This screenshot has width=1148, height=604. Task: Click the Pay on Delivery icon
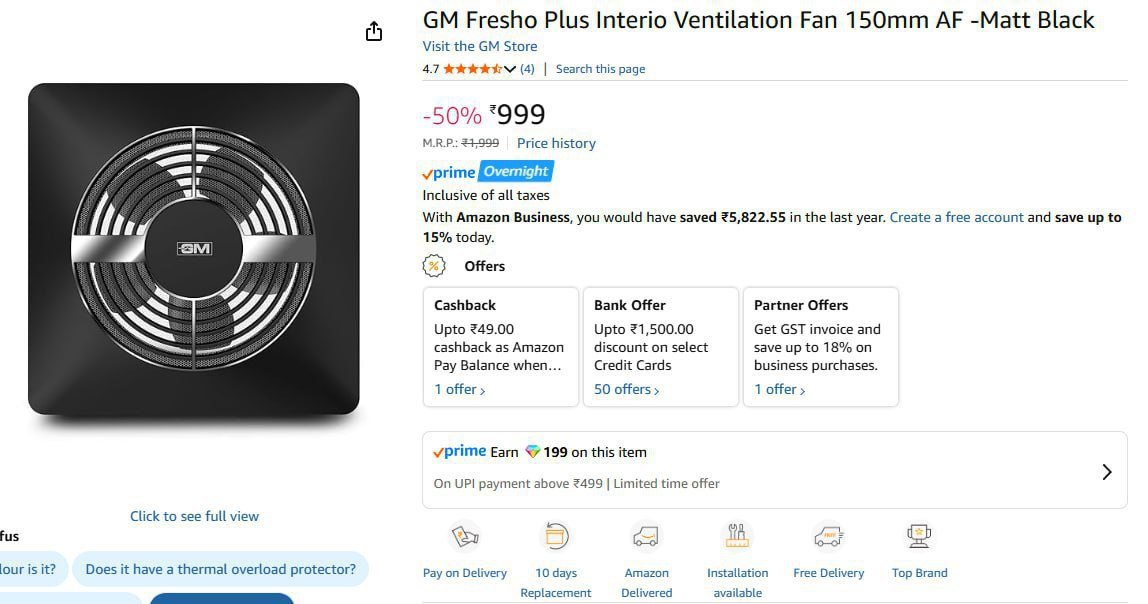[x=465, y=537]
